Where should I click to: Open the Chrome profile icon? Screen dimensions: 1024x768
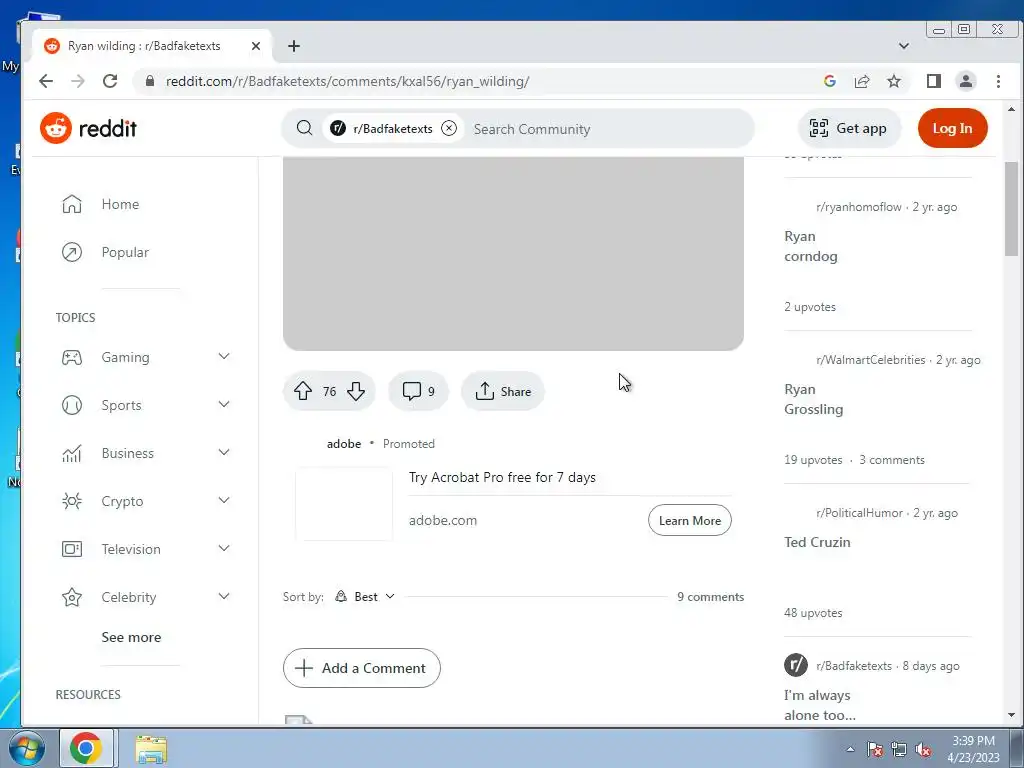(x=966, y=81)
